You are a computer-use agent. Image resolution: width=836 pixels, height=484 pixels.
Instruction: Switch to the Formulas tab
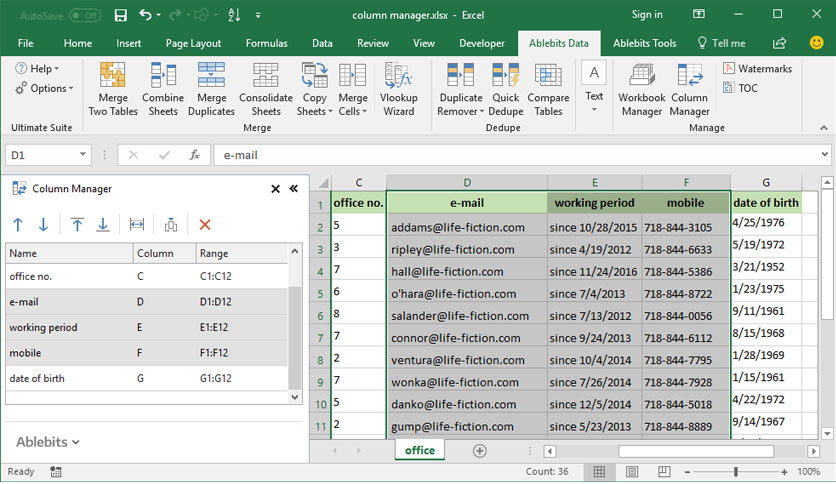click(x=267, y=43)
